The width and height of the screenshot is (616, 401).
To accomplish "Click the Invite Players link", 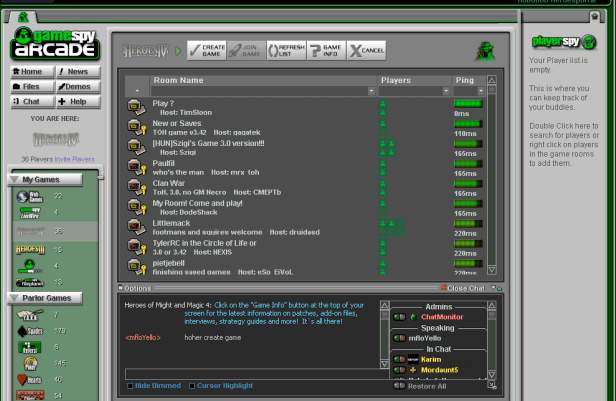I will pyautogui.click(x=74, y=159).
